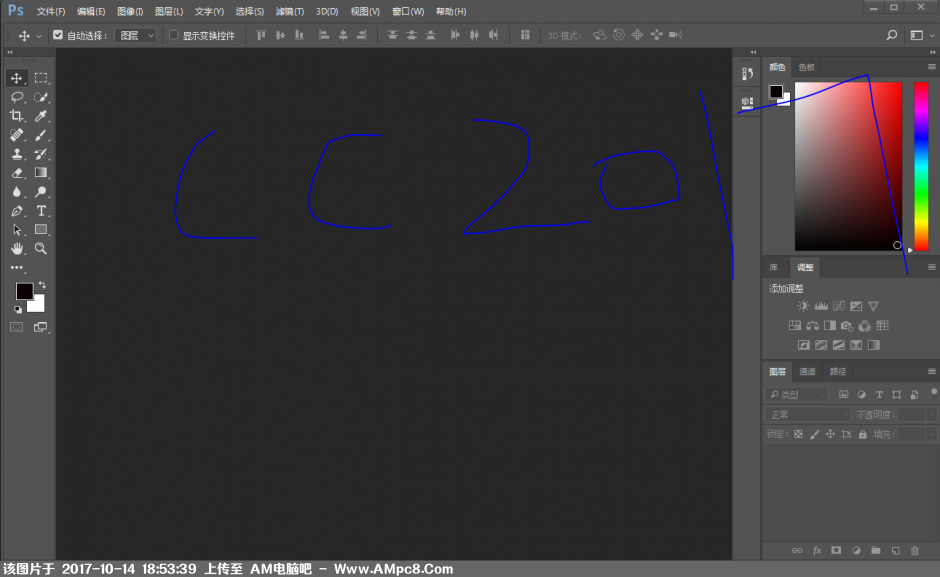Select the Quick Selection tool
Viewport: 940px width, 577px height.
(41, 97)
